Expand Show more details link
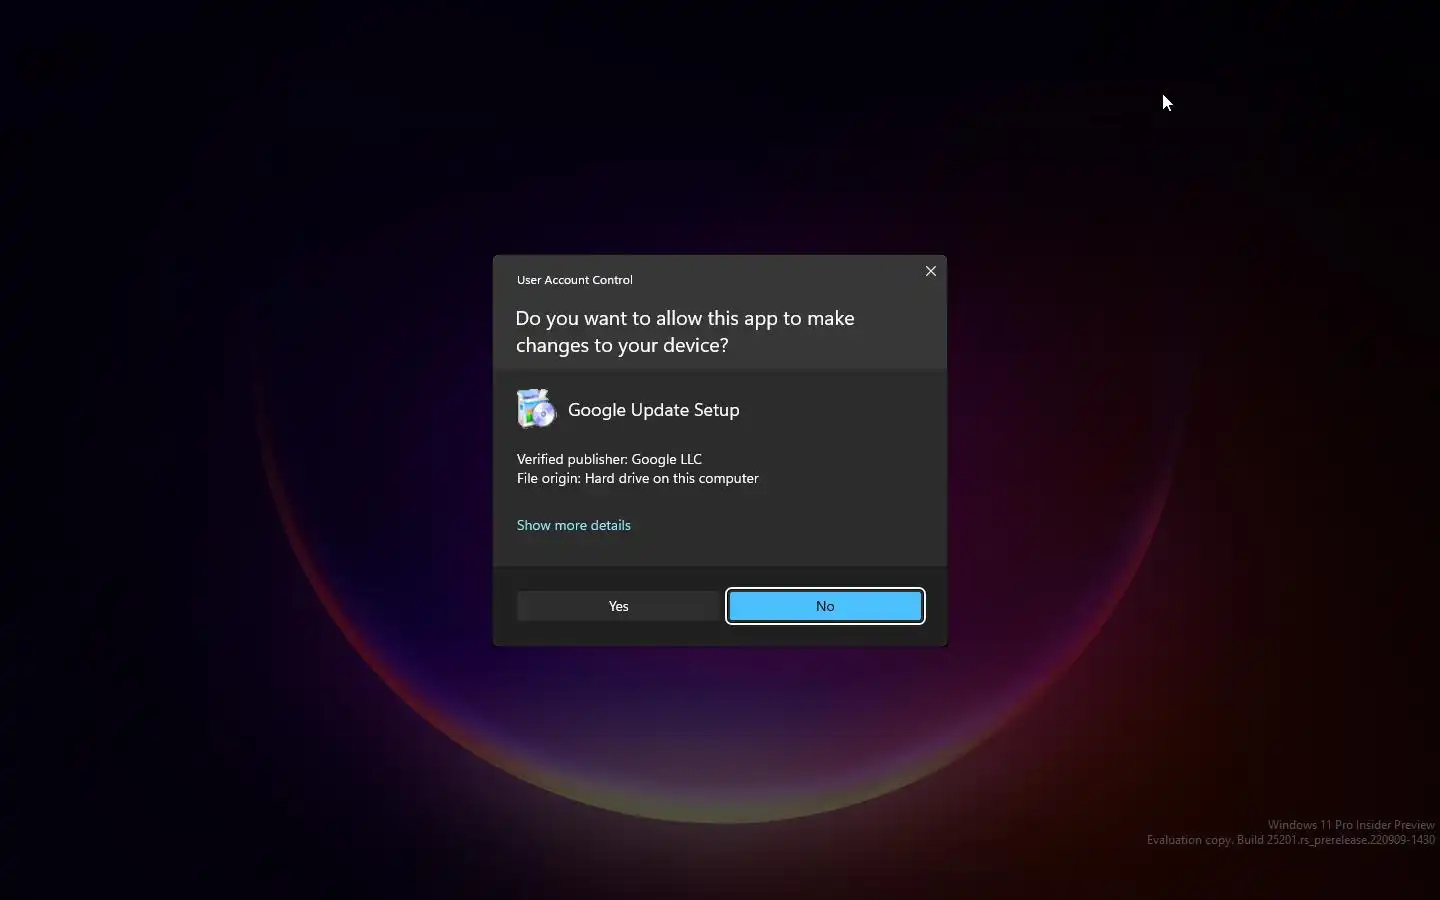Image resolution: width=1440 pixels, height=900 pixels. point(573,525)
